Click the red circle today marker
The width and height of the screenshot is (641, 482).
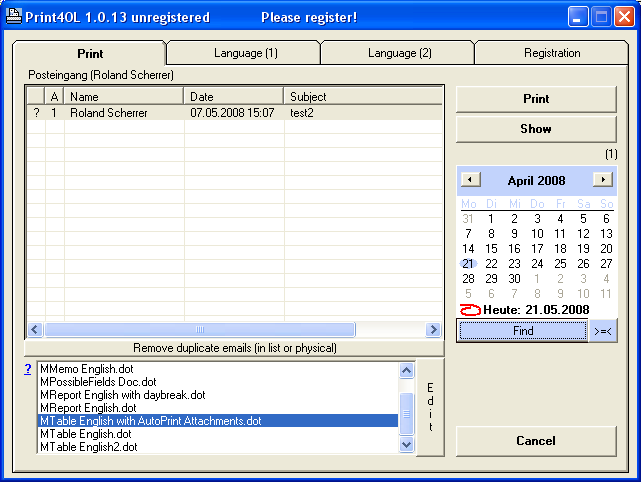pos(470,310)
